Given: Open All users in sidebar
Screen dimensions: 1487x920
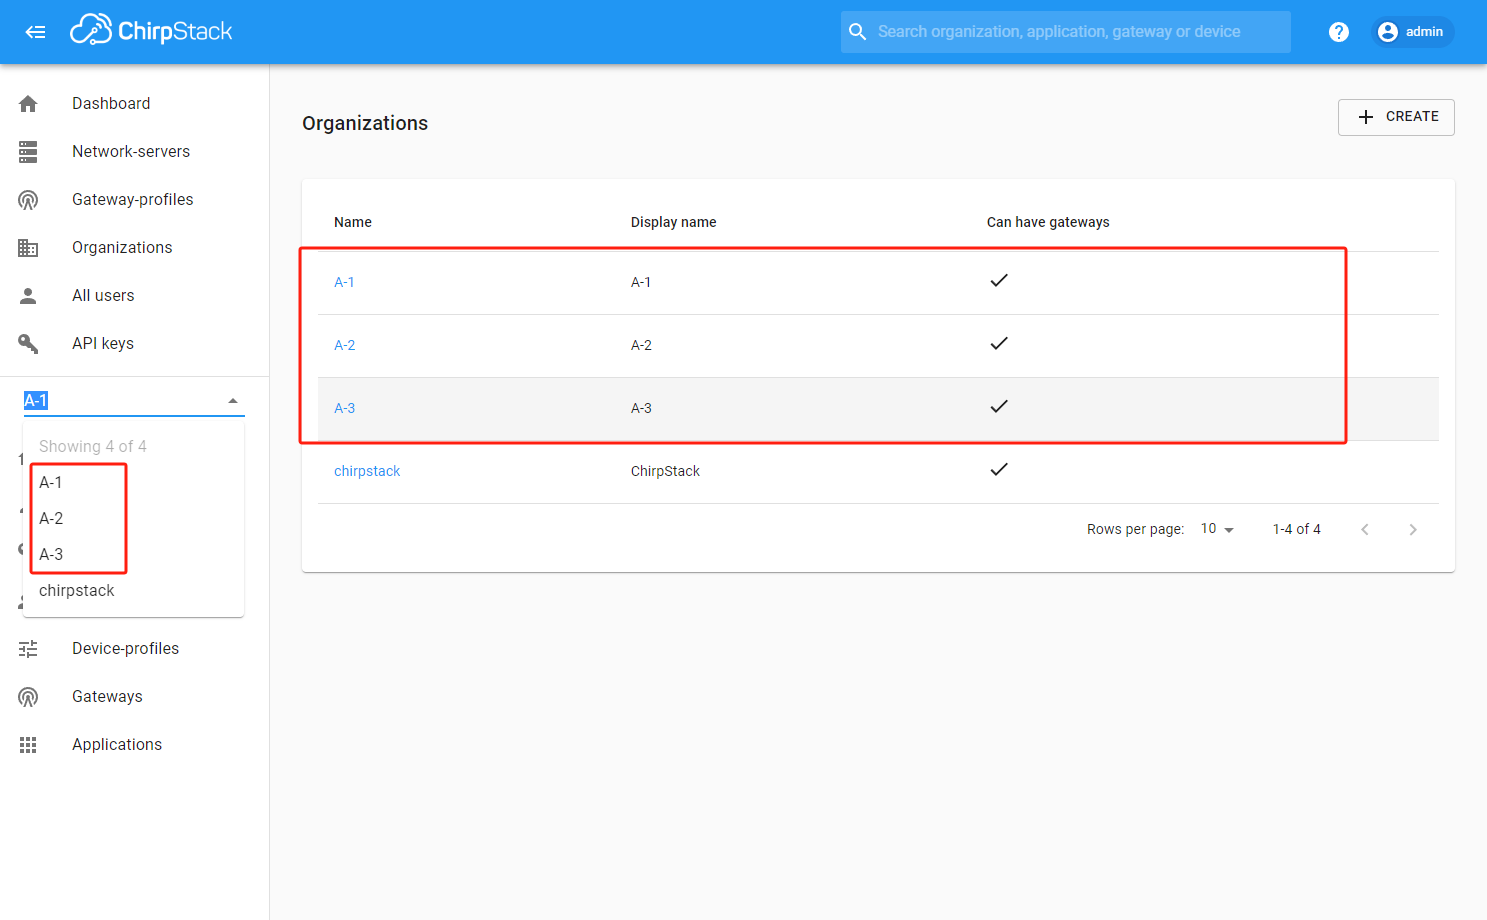Looking at the screenshot, I should (103, 296).
